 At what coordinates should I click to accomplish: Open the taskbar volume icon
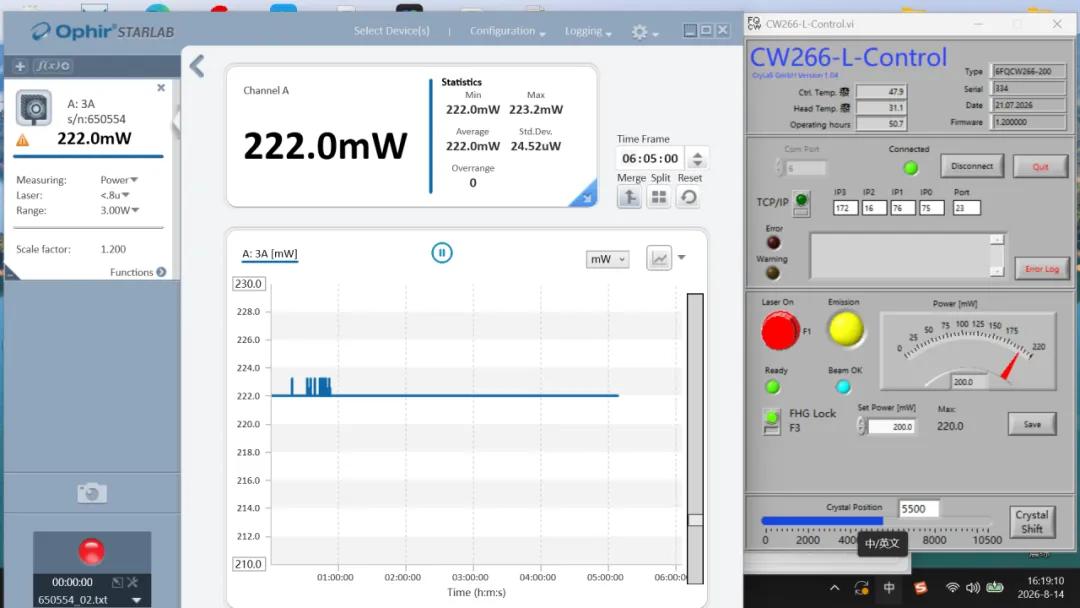click(973, 588)
